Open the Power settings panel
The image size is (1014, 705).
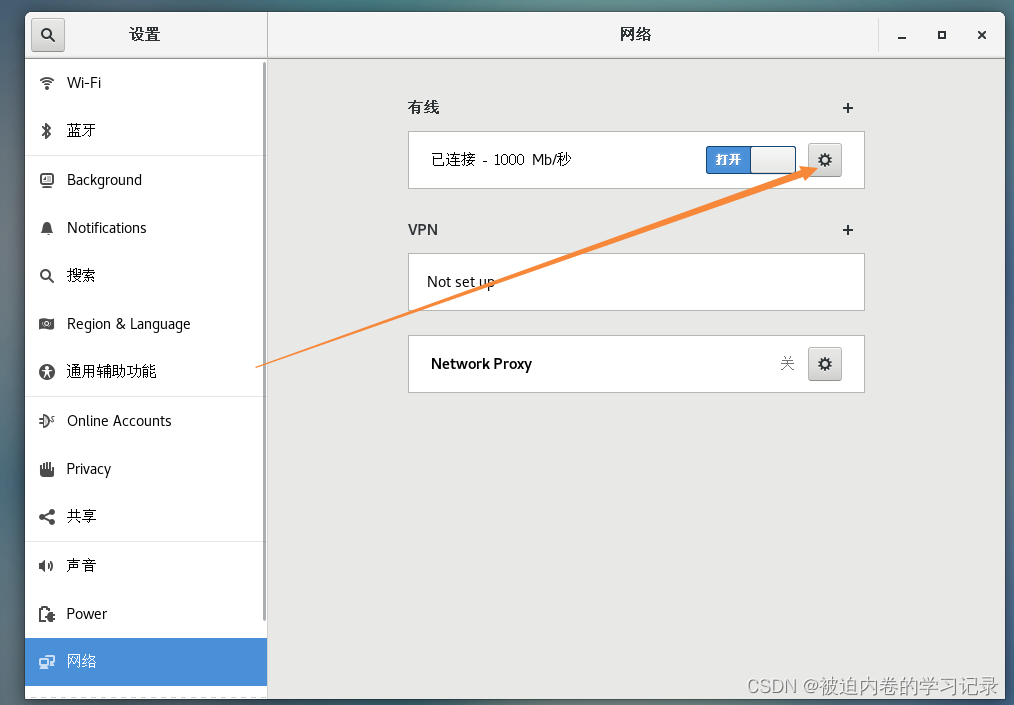coord(145,613)
